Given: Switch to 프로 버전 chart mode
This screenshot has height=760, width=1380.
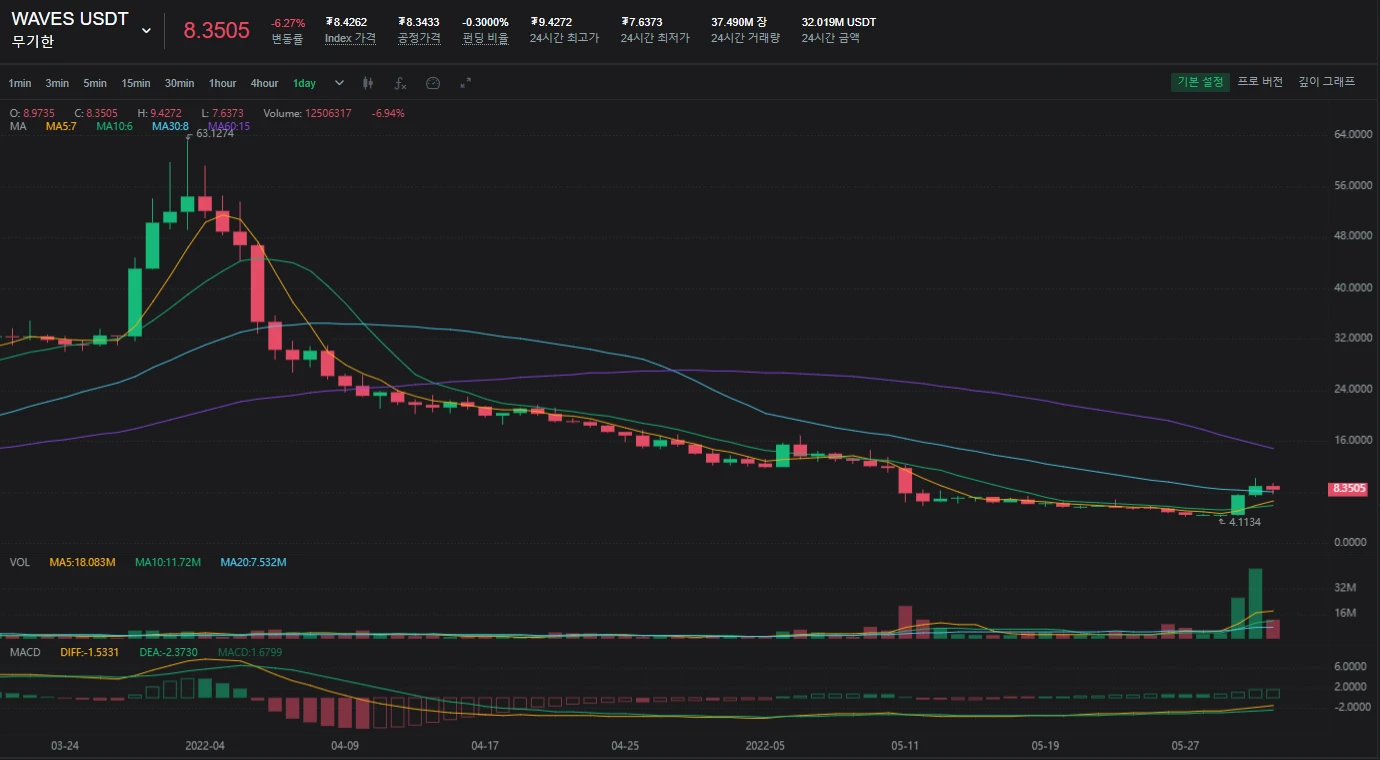Looking at the screenshot, I should pyautogui.click(x=1260, y=82).
